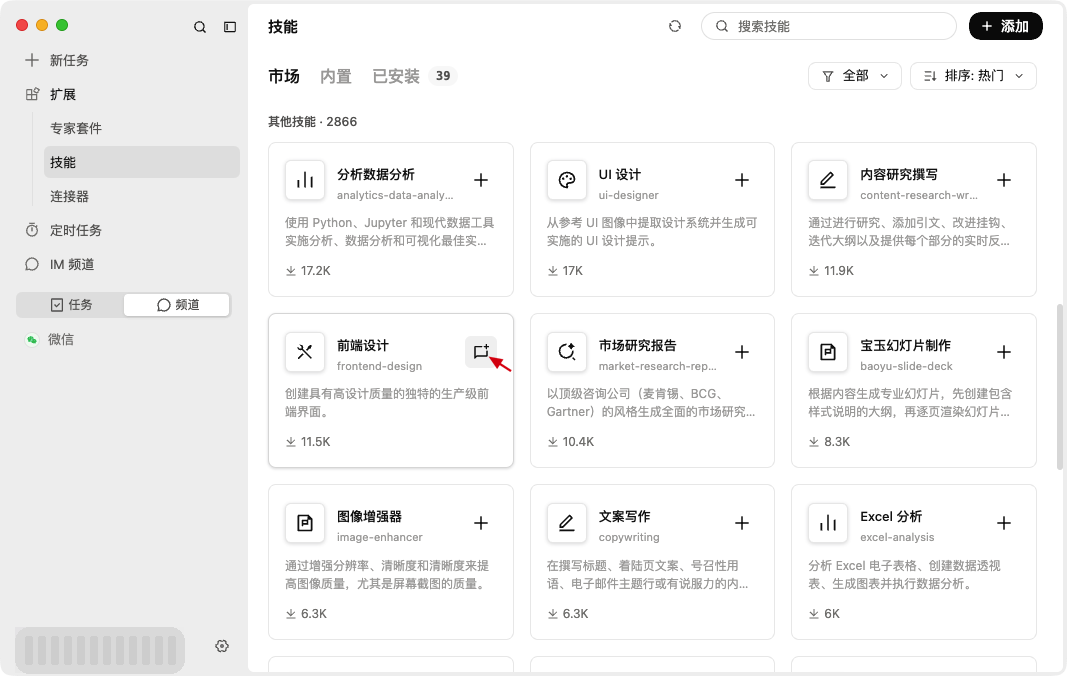Screen dimensions: 1067x676
Task: Click the 内容研究撰写 pencil icon
Action: [827, 180]
